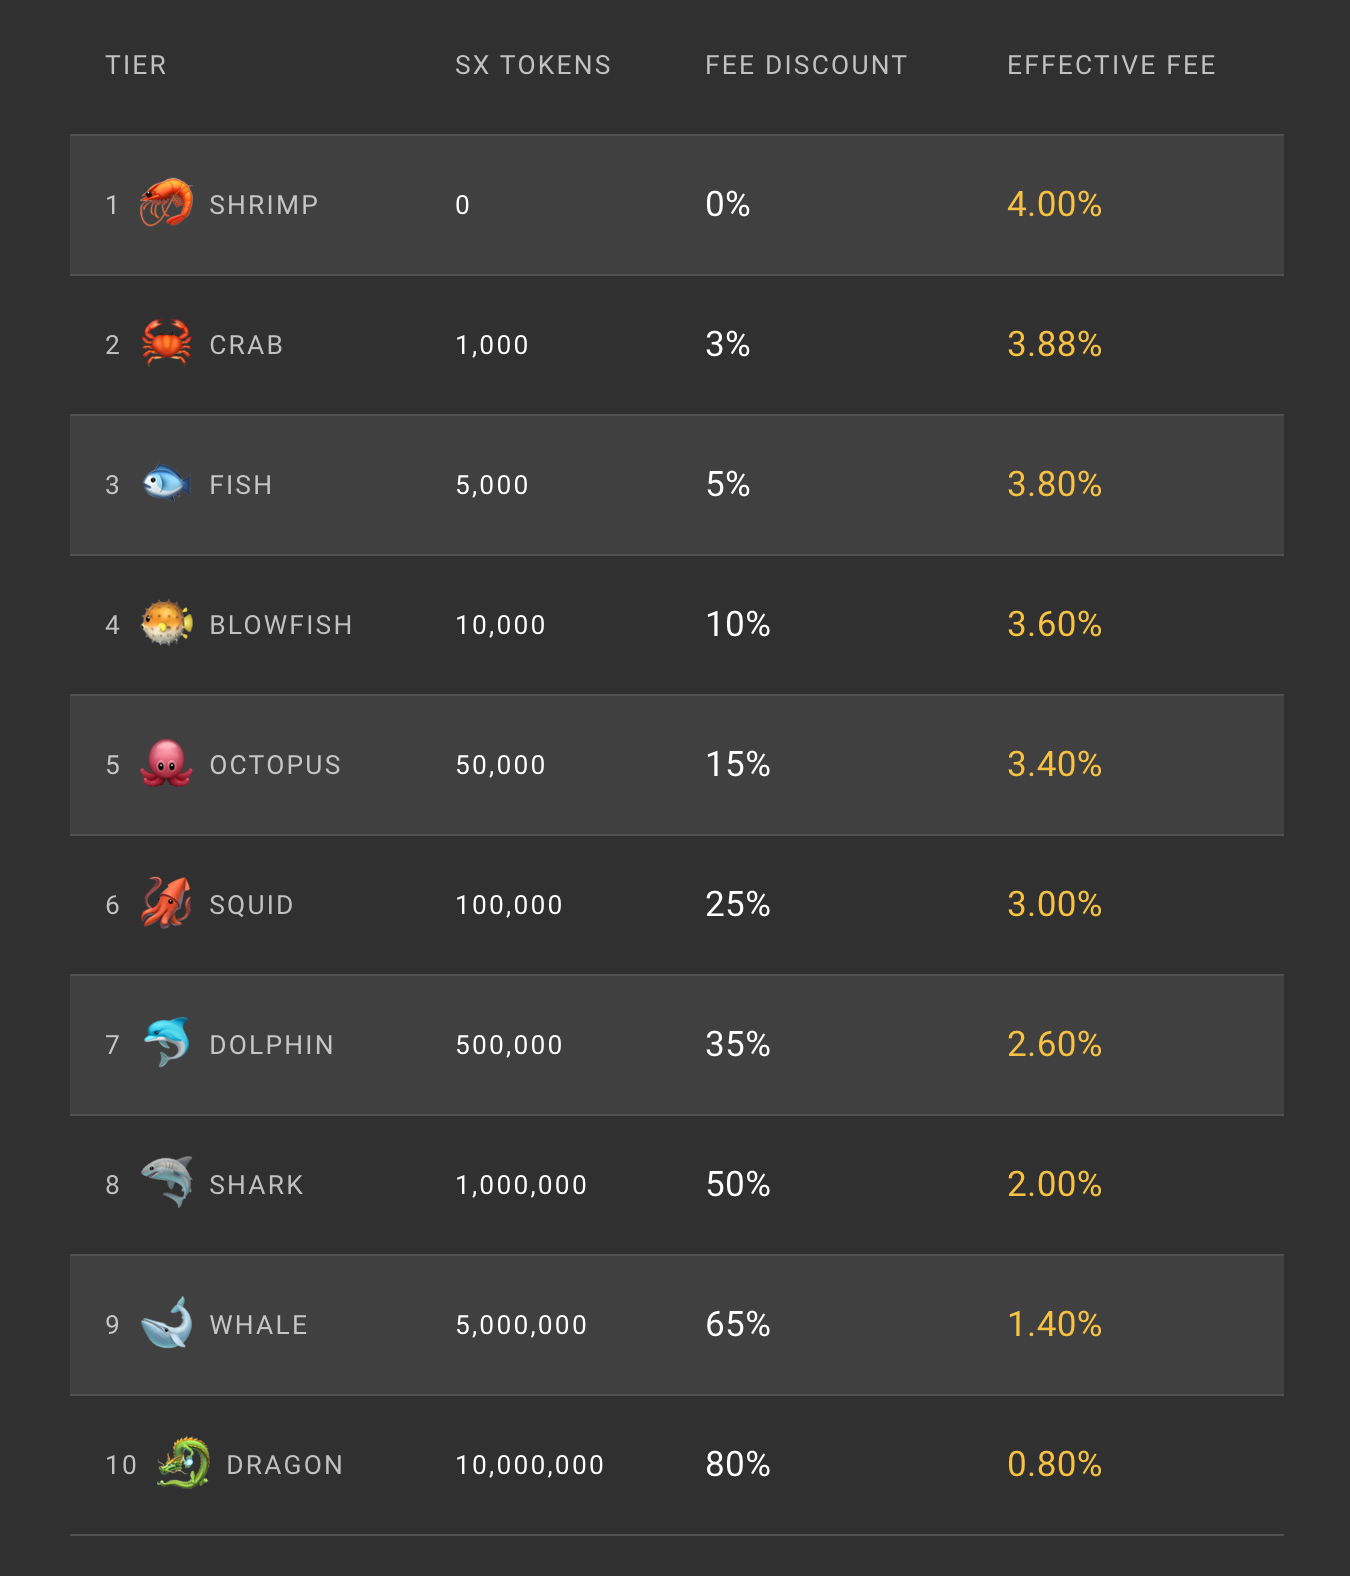Screen dimensions: 1350x1576
Task: Select the blue fish icon
Action: [x=166, y=483]
